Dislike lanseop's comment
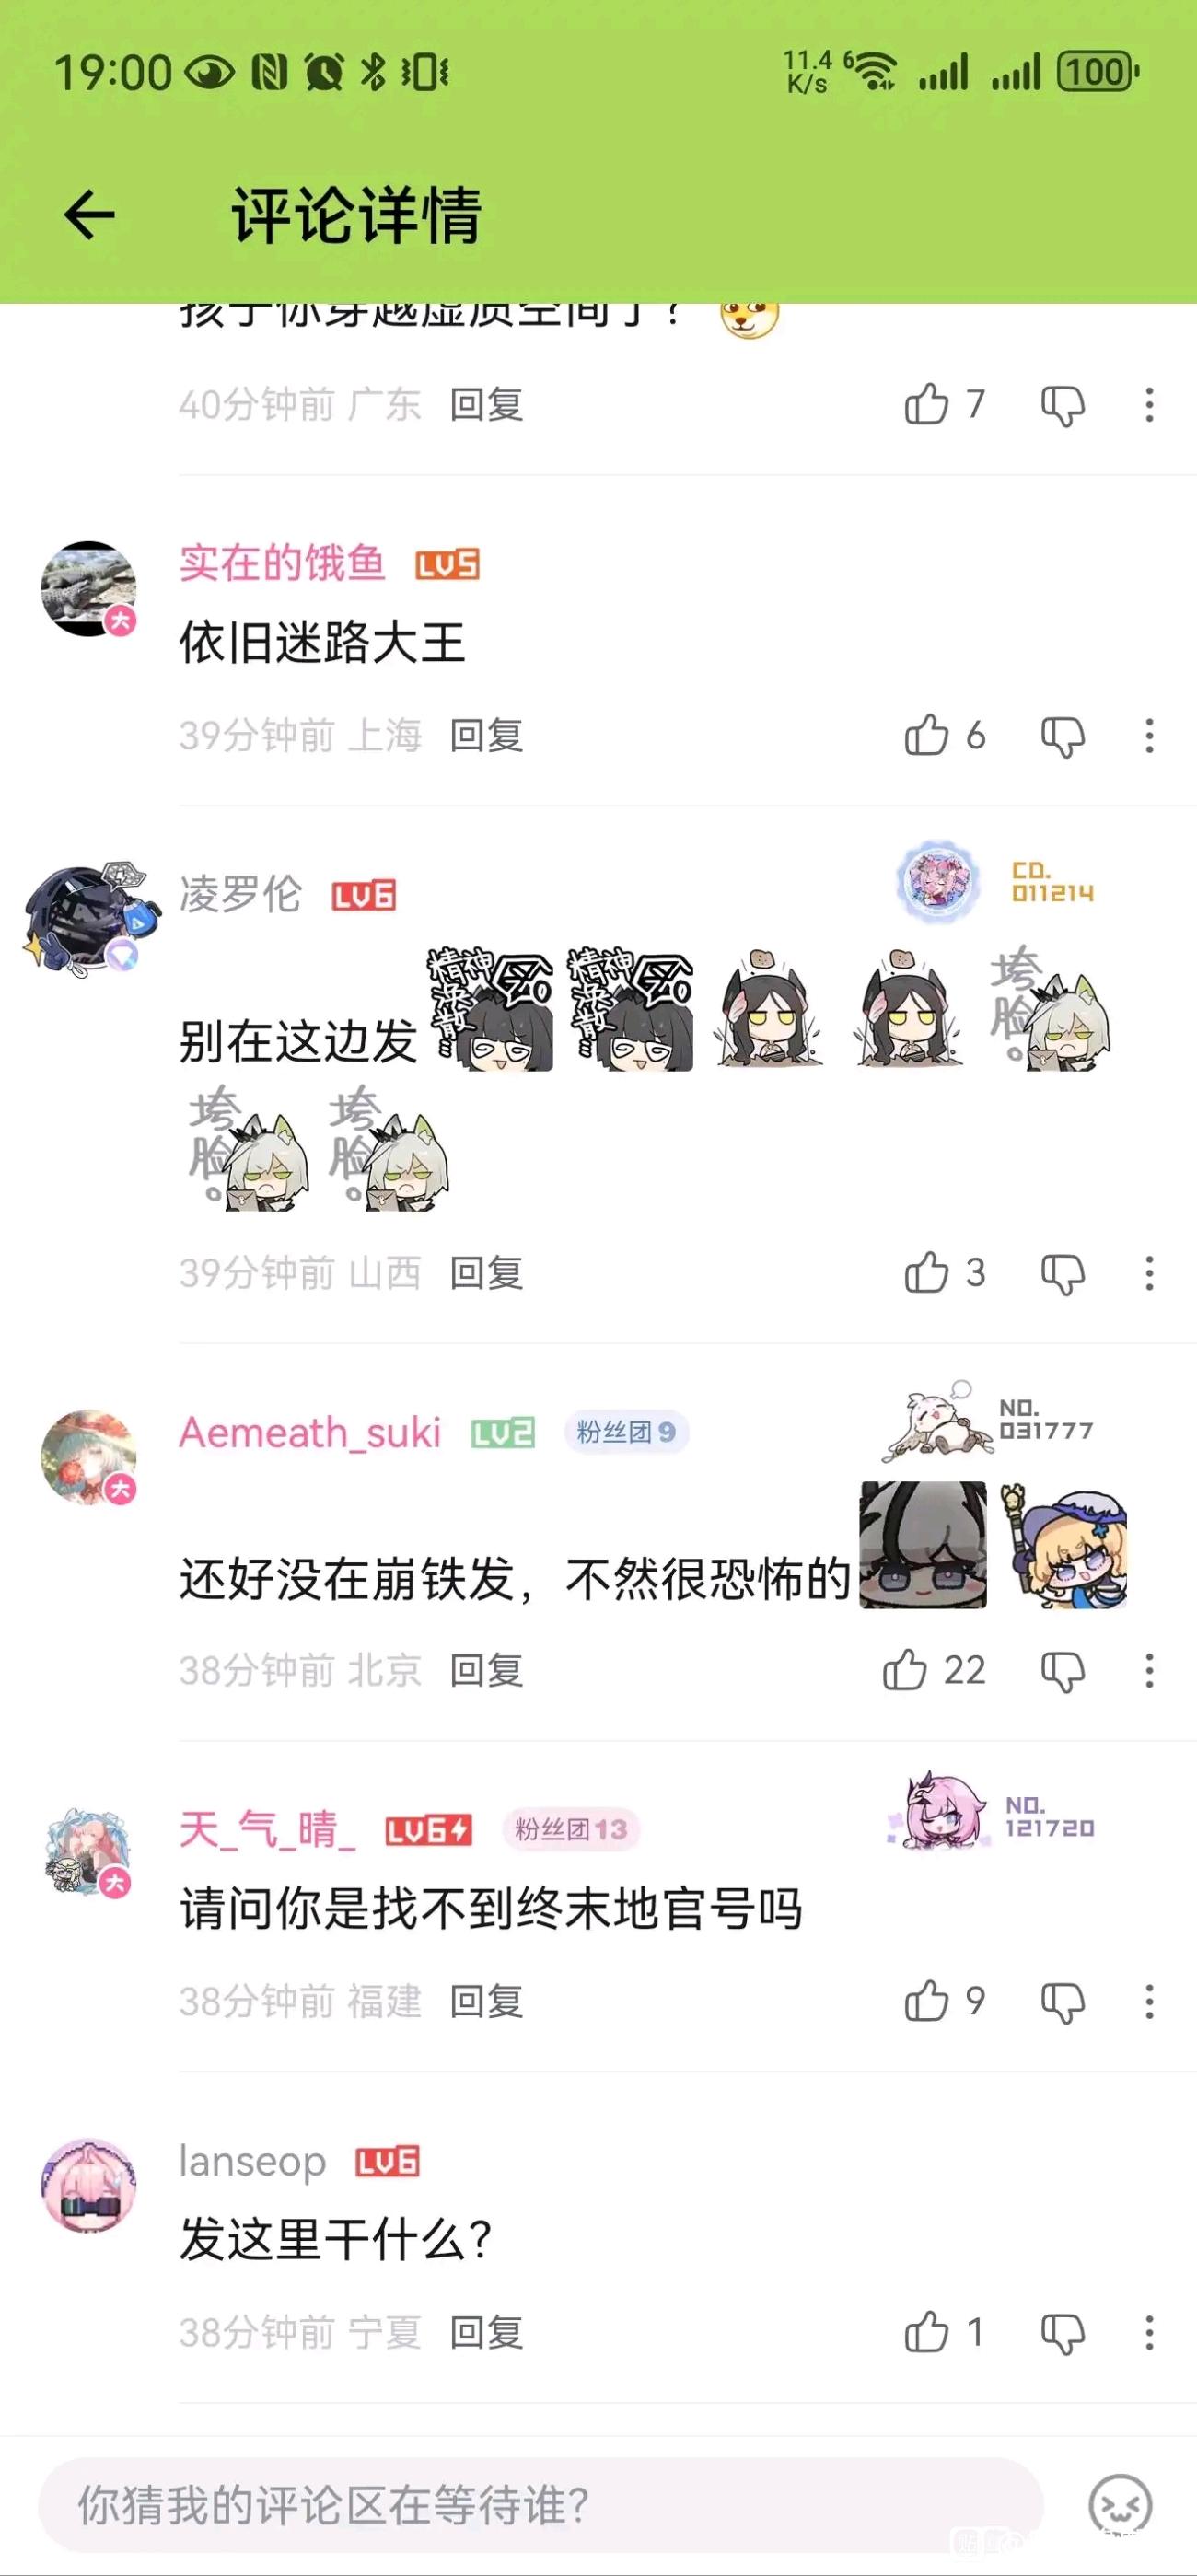 [x=1062, y=2334]
